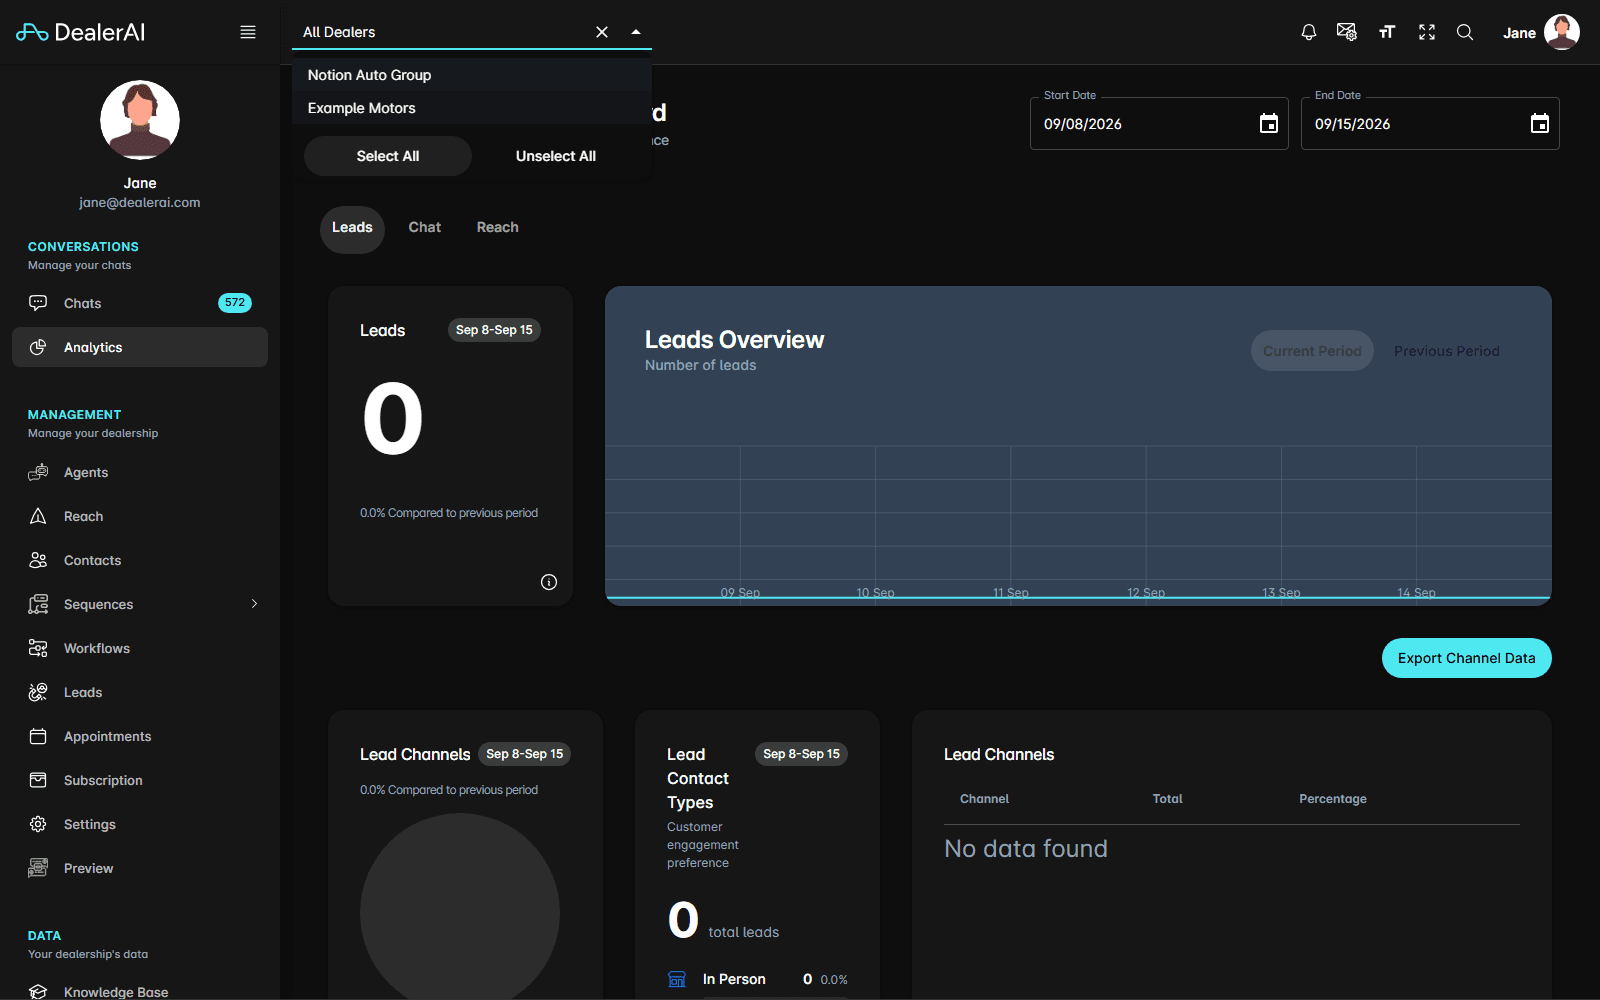Open Analytics in the sidebar

pyautogui.click(x=140, y=347)
